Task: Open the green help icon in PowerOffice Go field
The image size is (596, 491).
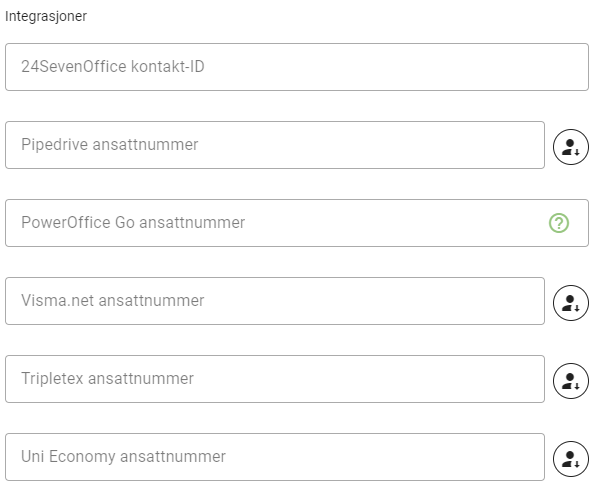Action: coord(559,223)
